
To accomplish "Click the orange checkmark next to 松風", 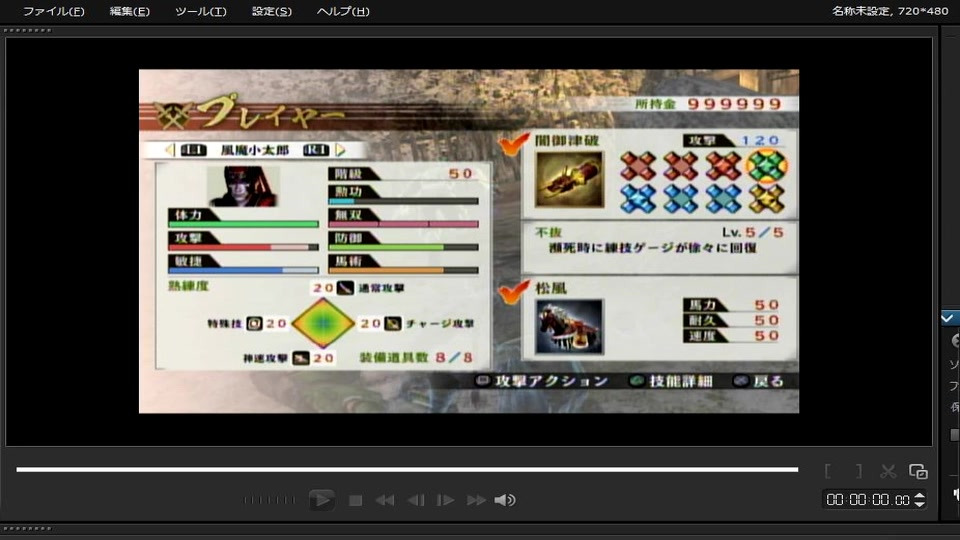I will [513, 291].
